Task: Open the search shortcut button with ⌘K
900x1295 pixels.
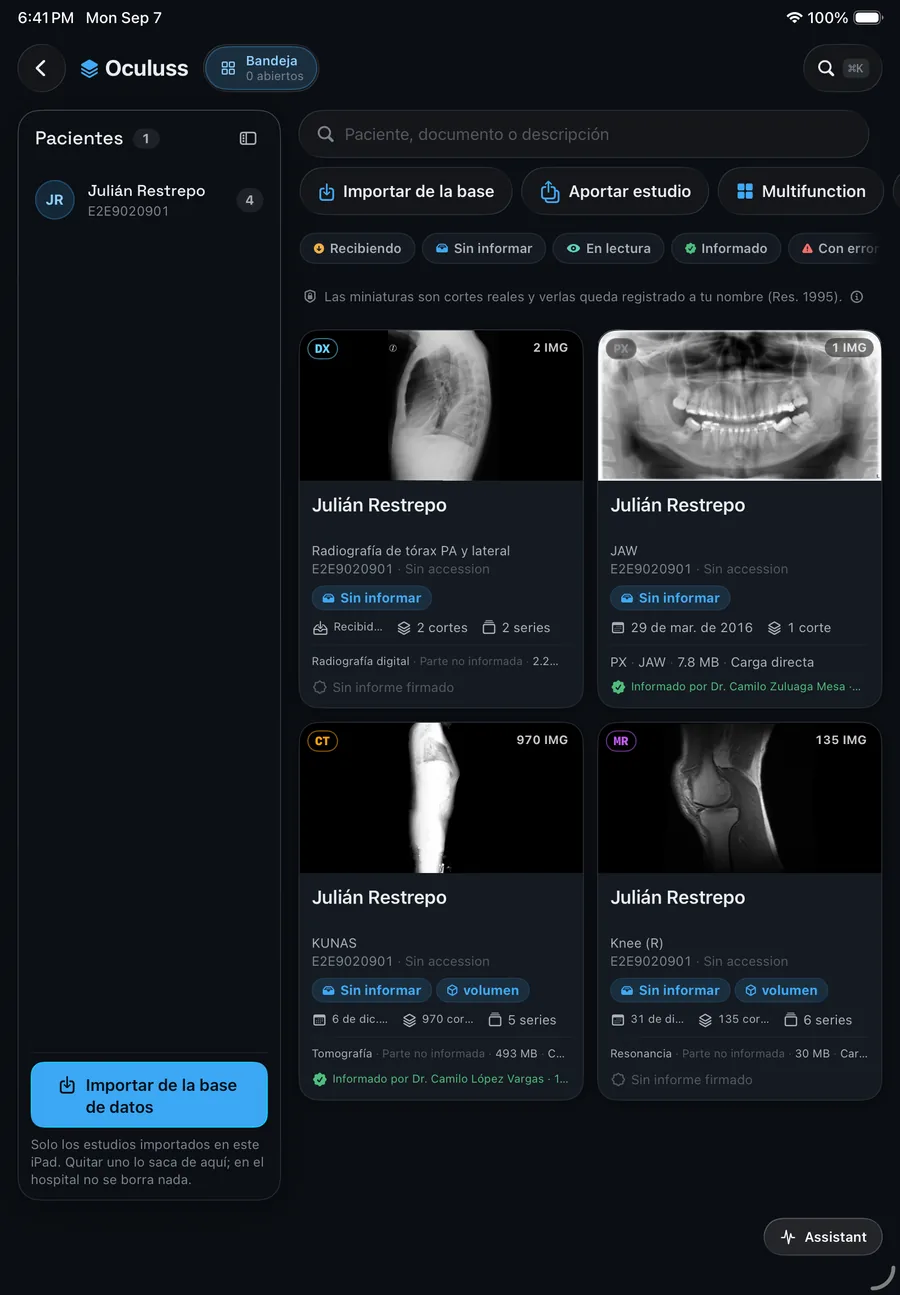Action: click(x=843, y=68)
